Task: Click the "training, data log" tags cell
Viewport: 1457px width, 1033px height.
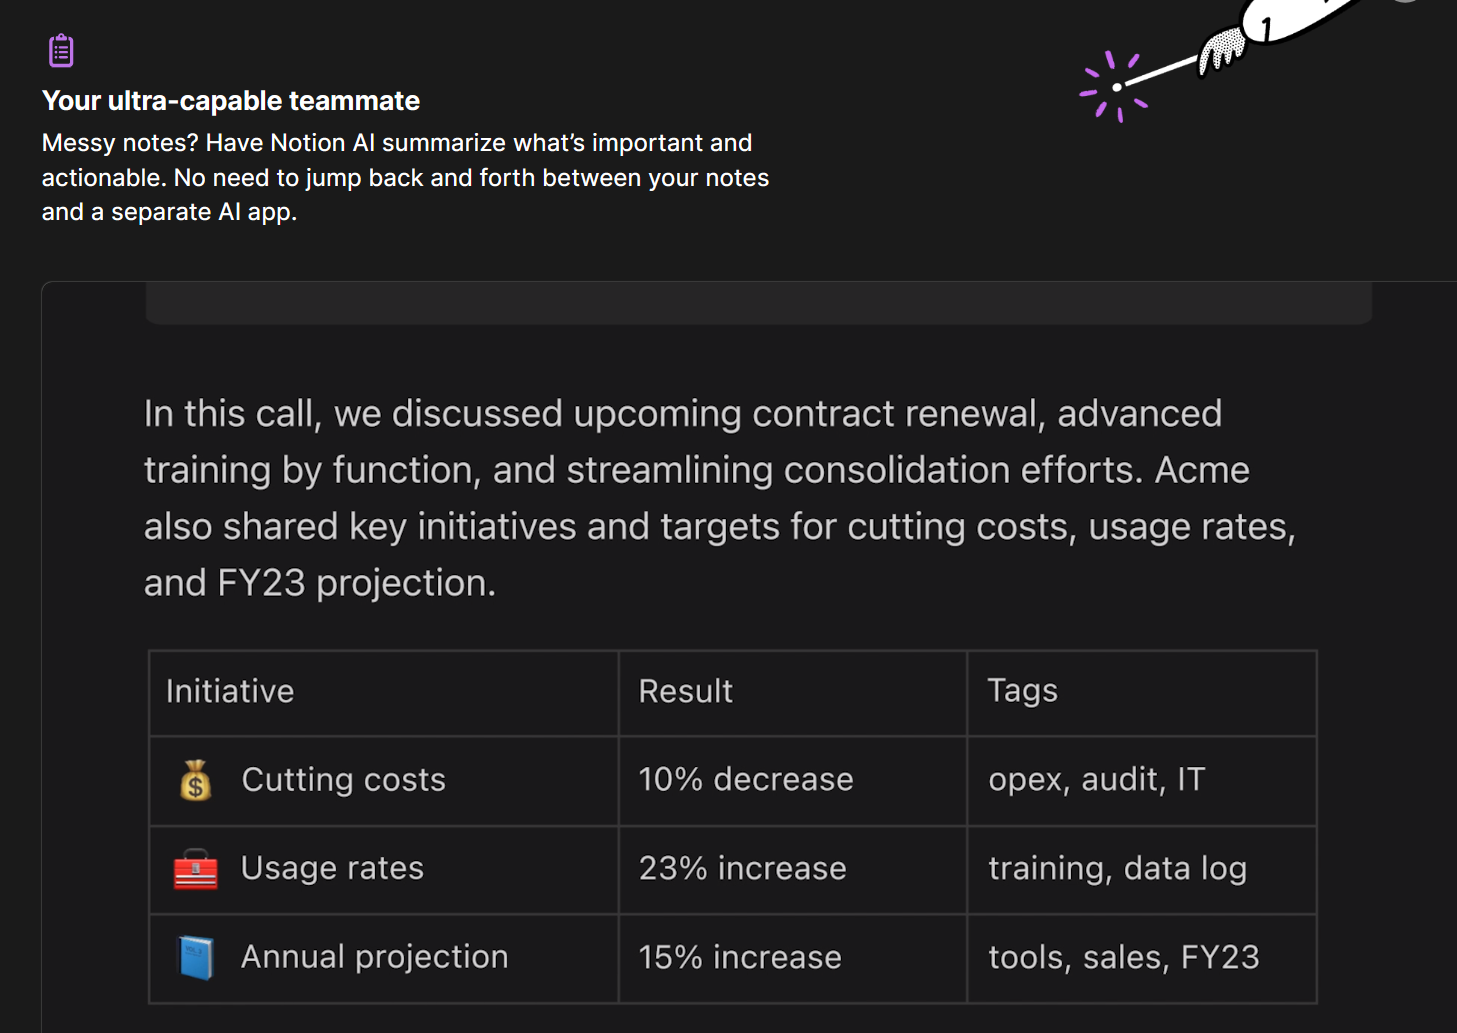Action: click(1117, 868)
